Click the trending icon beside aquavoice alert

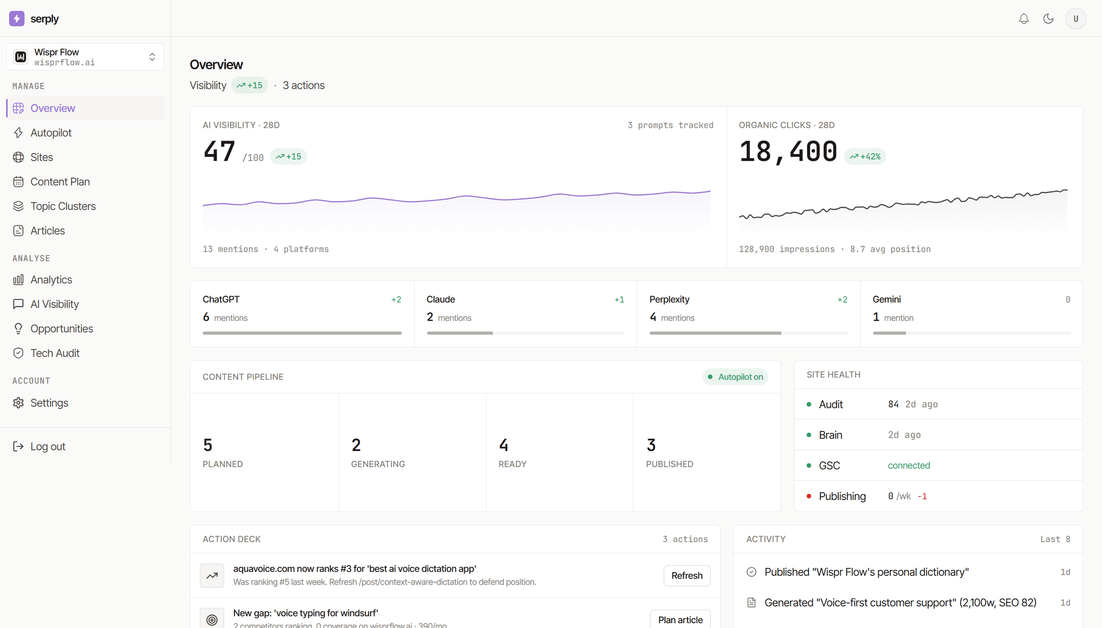click(x=212, y=575)
